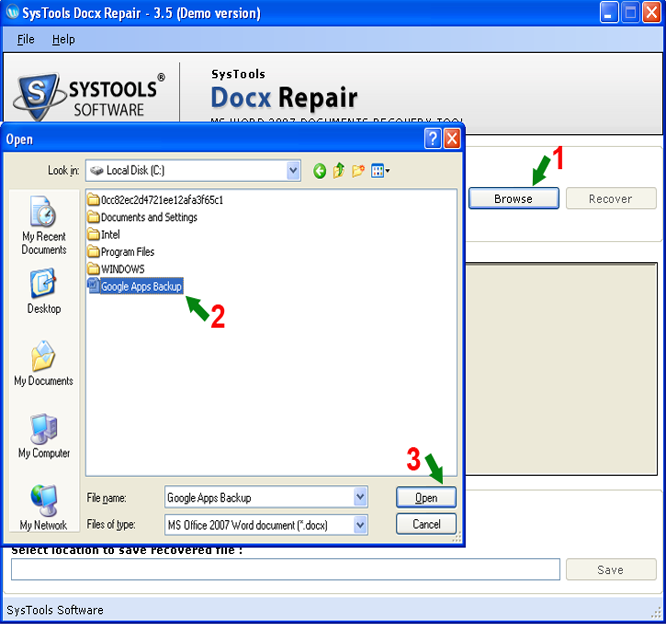Viewport: 666px width, 628px height.
Task: Go to My Documents location
Action: (x=44, y=364)
